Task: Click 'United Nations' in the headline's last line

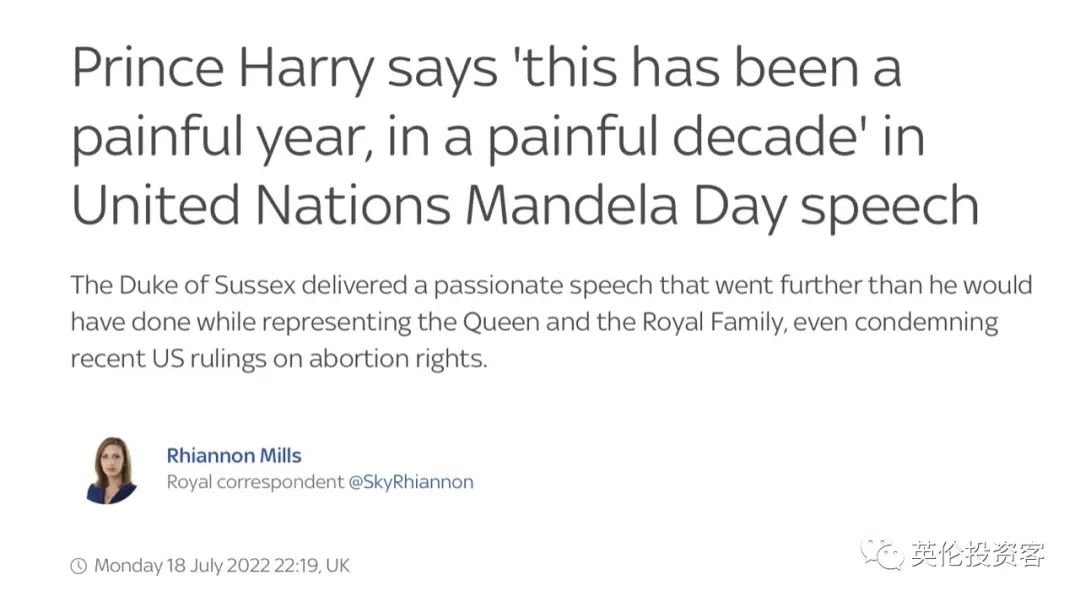Action: pyautogui.click(x=261, y=205)
